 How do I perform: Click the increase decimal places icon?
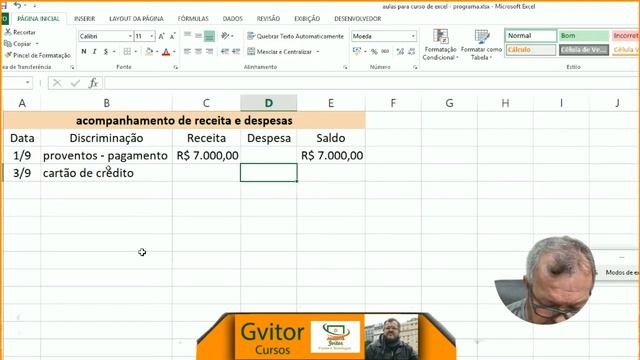[x=400, y=51]
